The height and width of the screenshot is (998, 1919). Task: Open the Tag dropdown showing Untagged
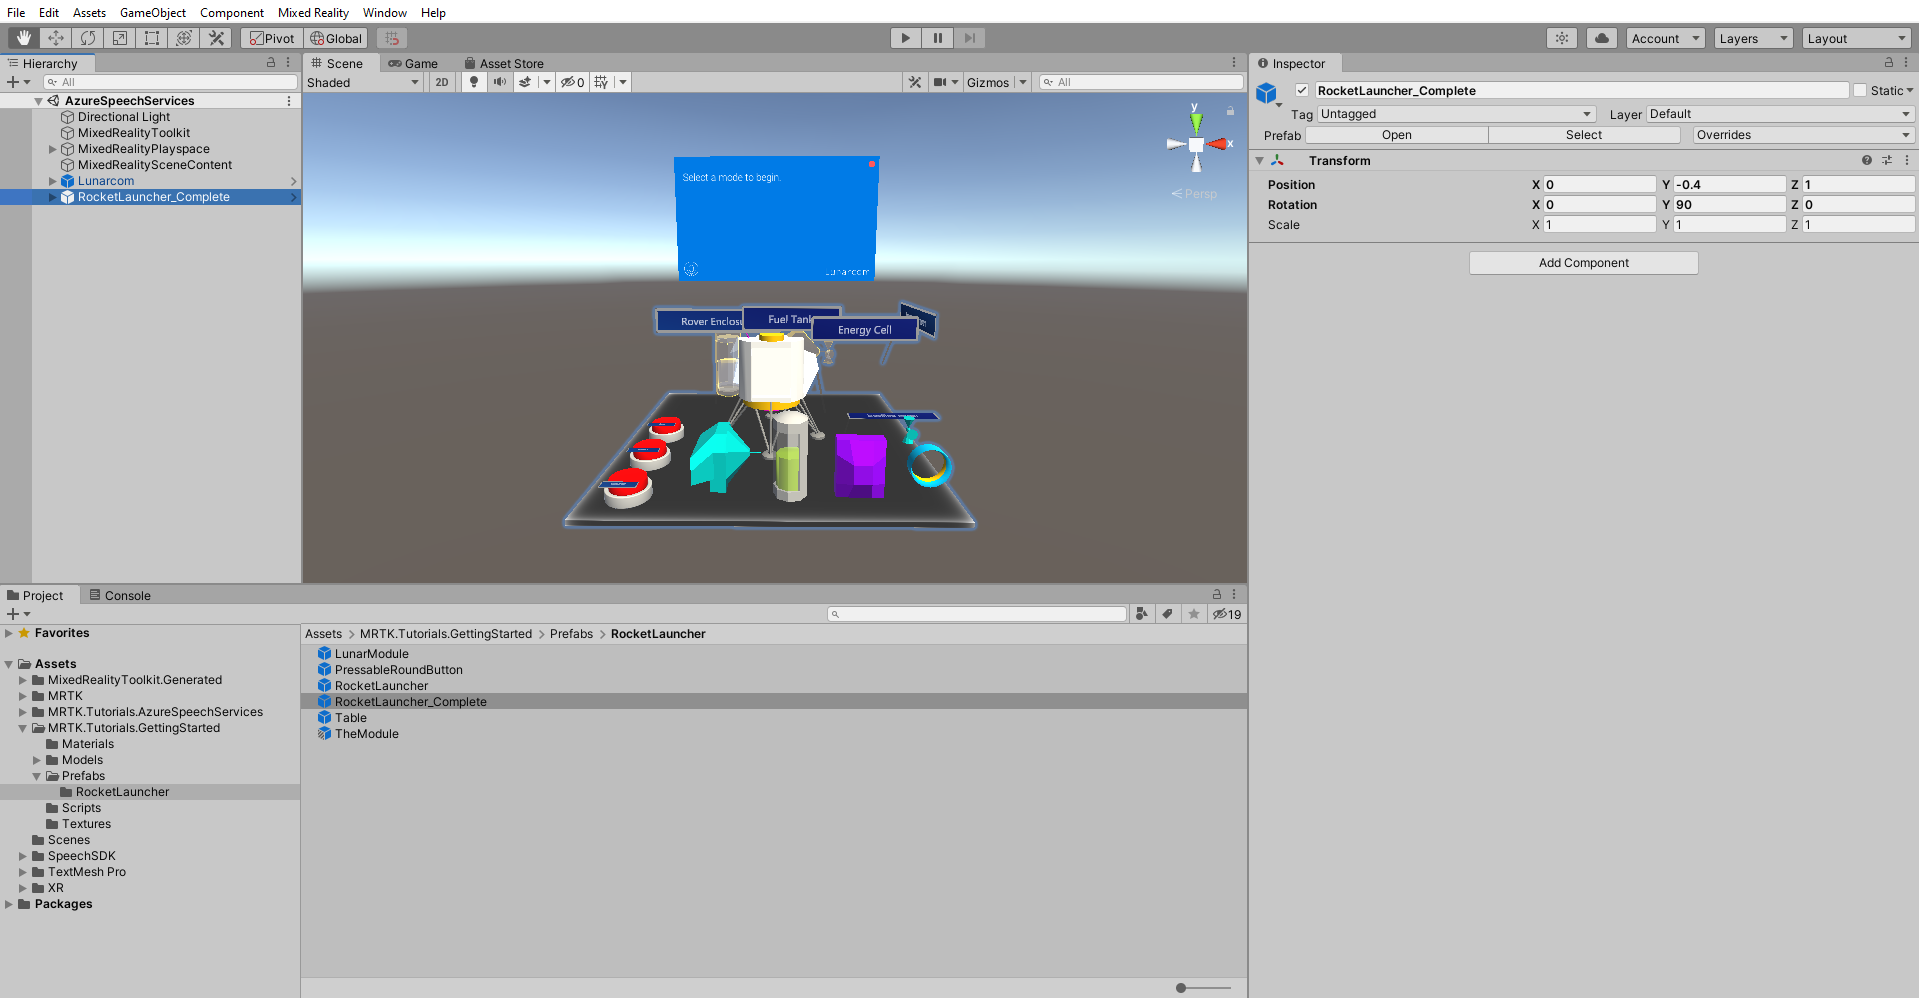1456,114
